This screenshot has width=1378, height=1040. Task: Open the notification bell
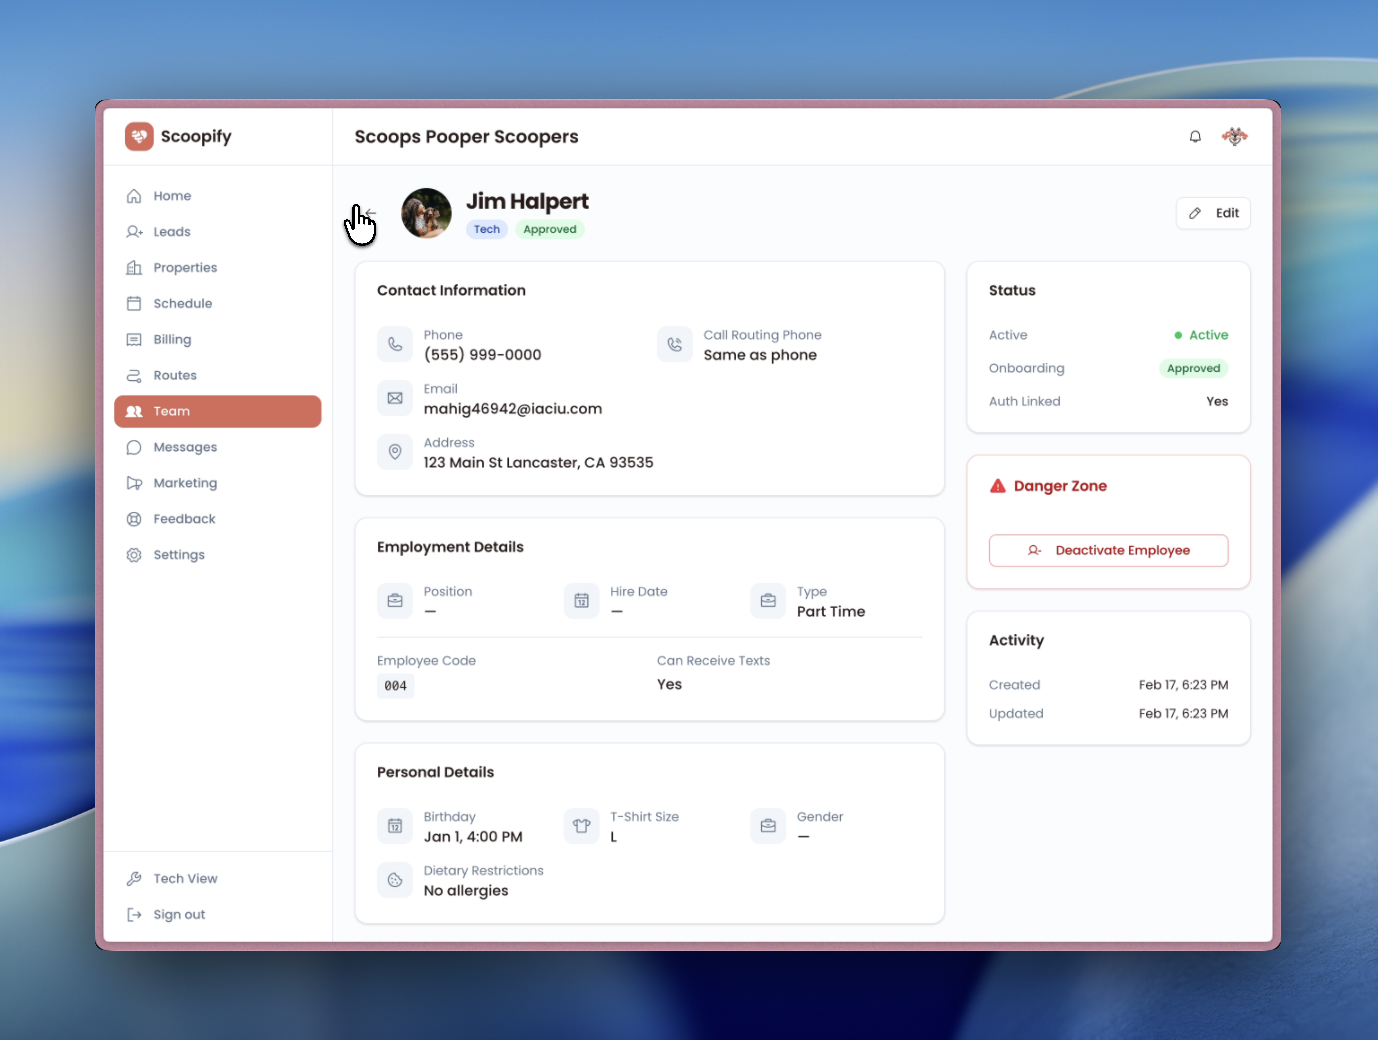pyautogui.click(x=1195, y=136)
